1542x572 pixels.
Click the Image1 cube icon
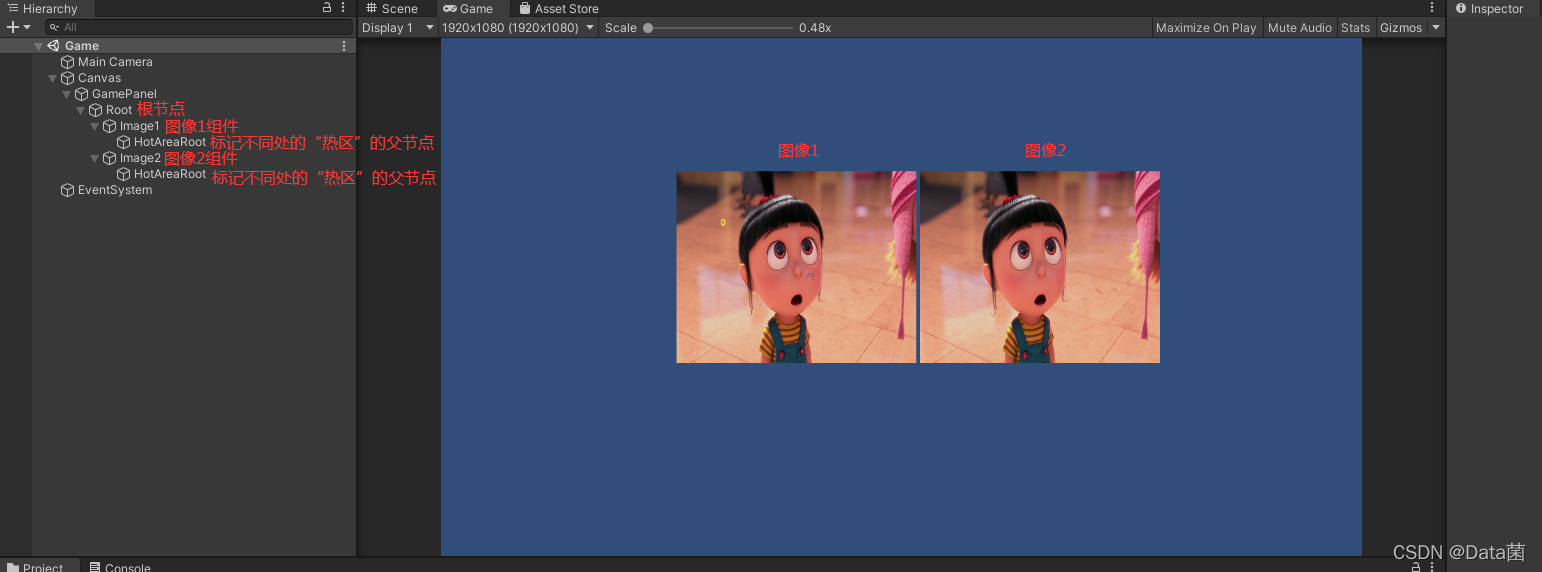[x=109, y=126]
